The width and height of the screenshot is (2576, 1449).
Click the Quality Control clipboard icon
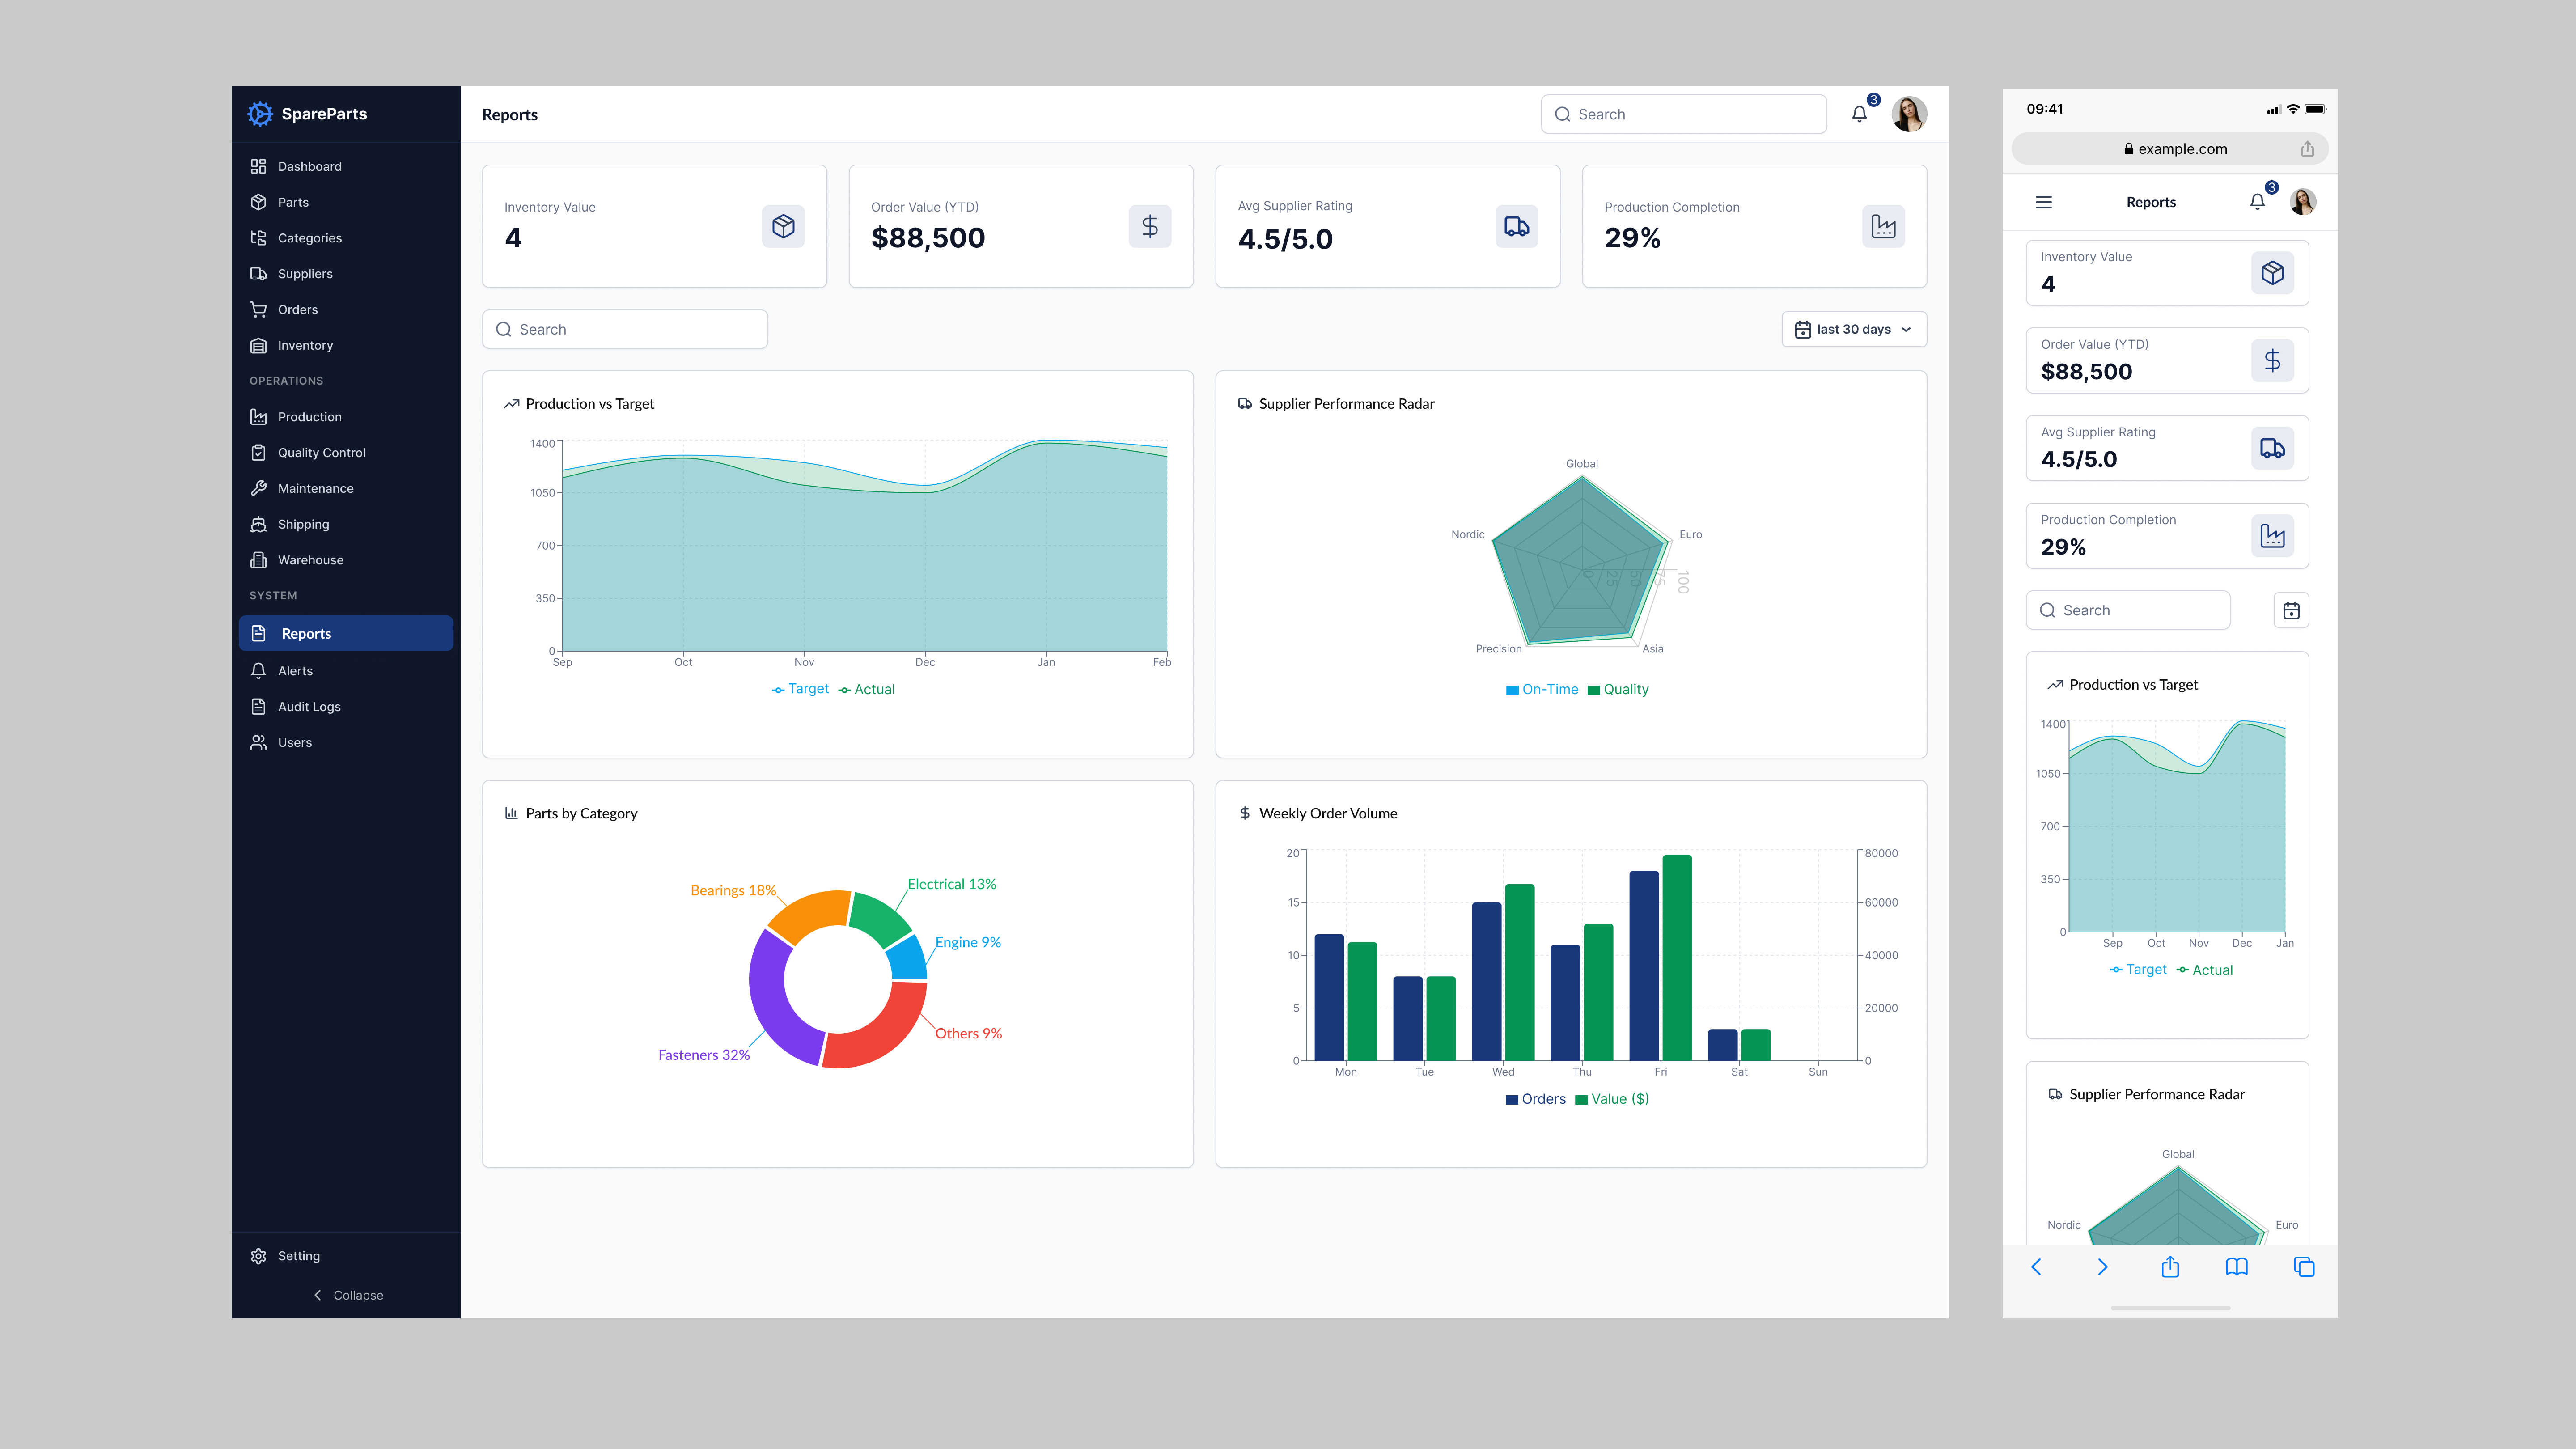click(258, 453)
